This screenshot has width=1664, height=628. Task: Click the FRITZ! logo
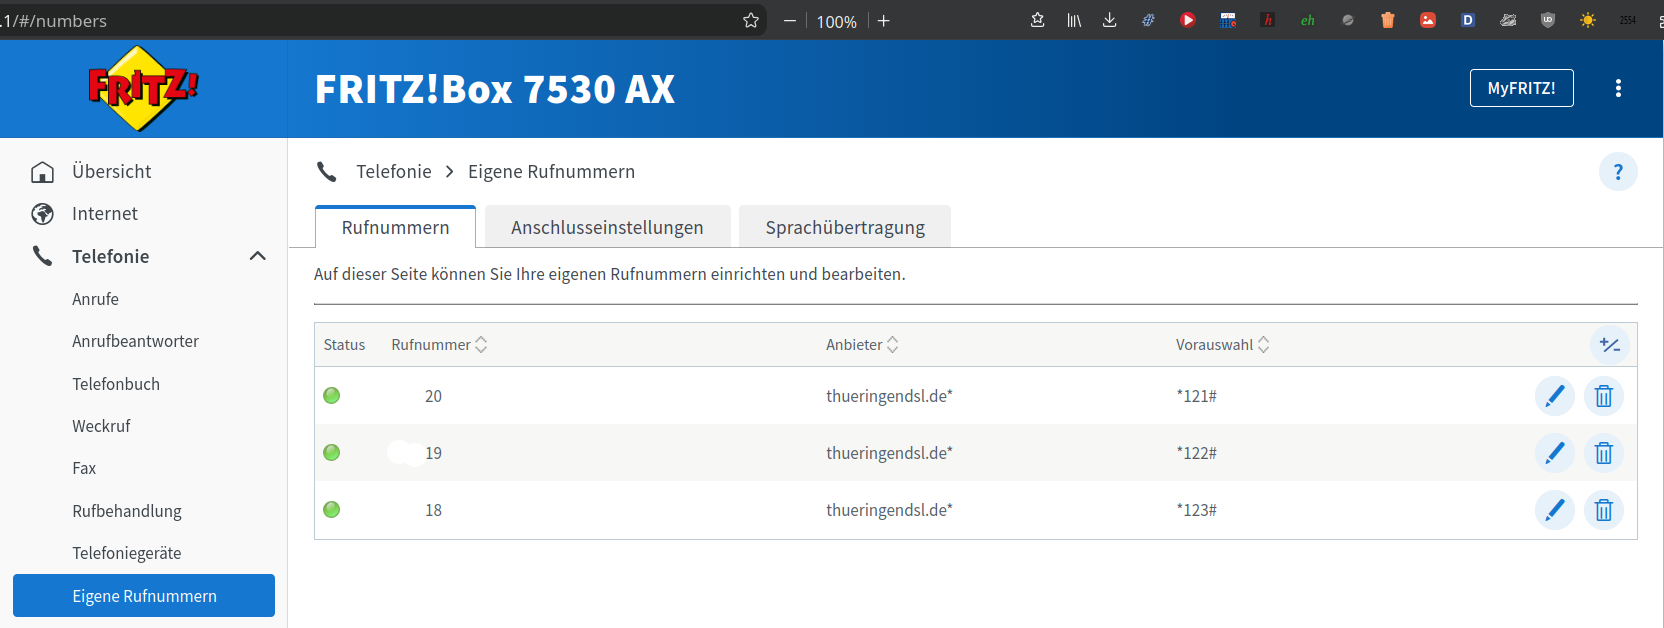(x=143, y=88)
